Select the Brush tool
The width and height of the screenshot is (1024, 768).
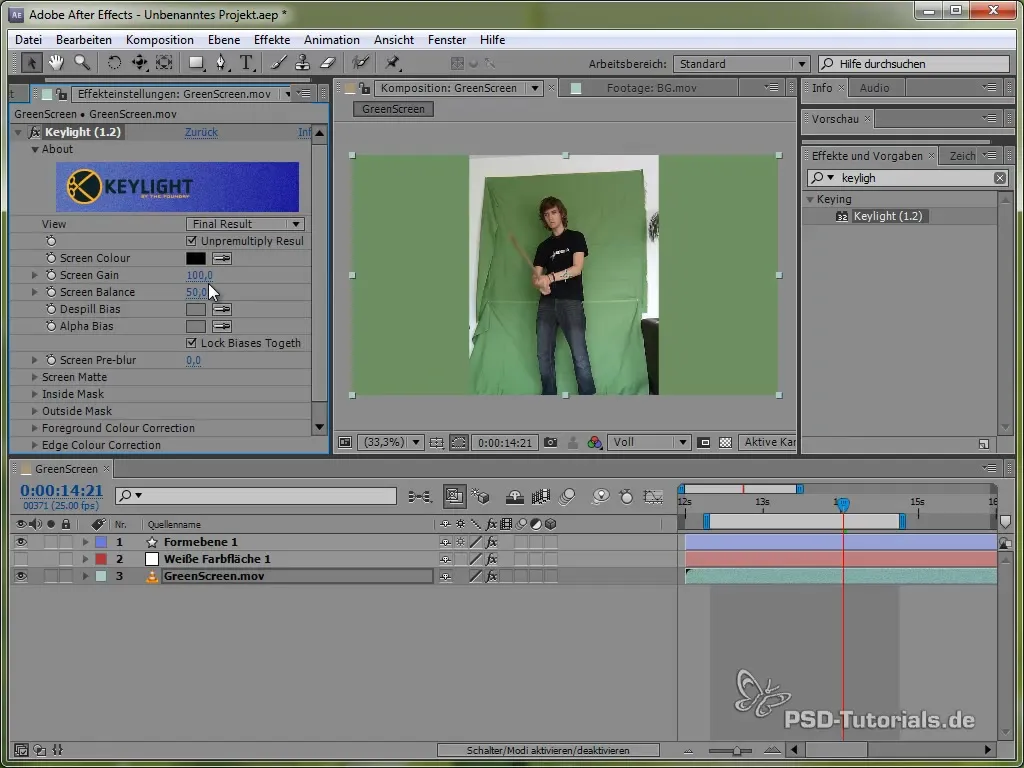coord(279,63)
